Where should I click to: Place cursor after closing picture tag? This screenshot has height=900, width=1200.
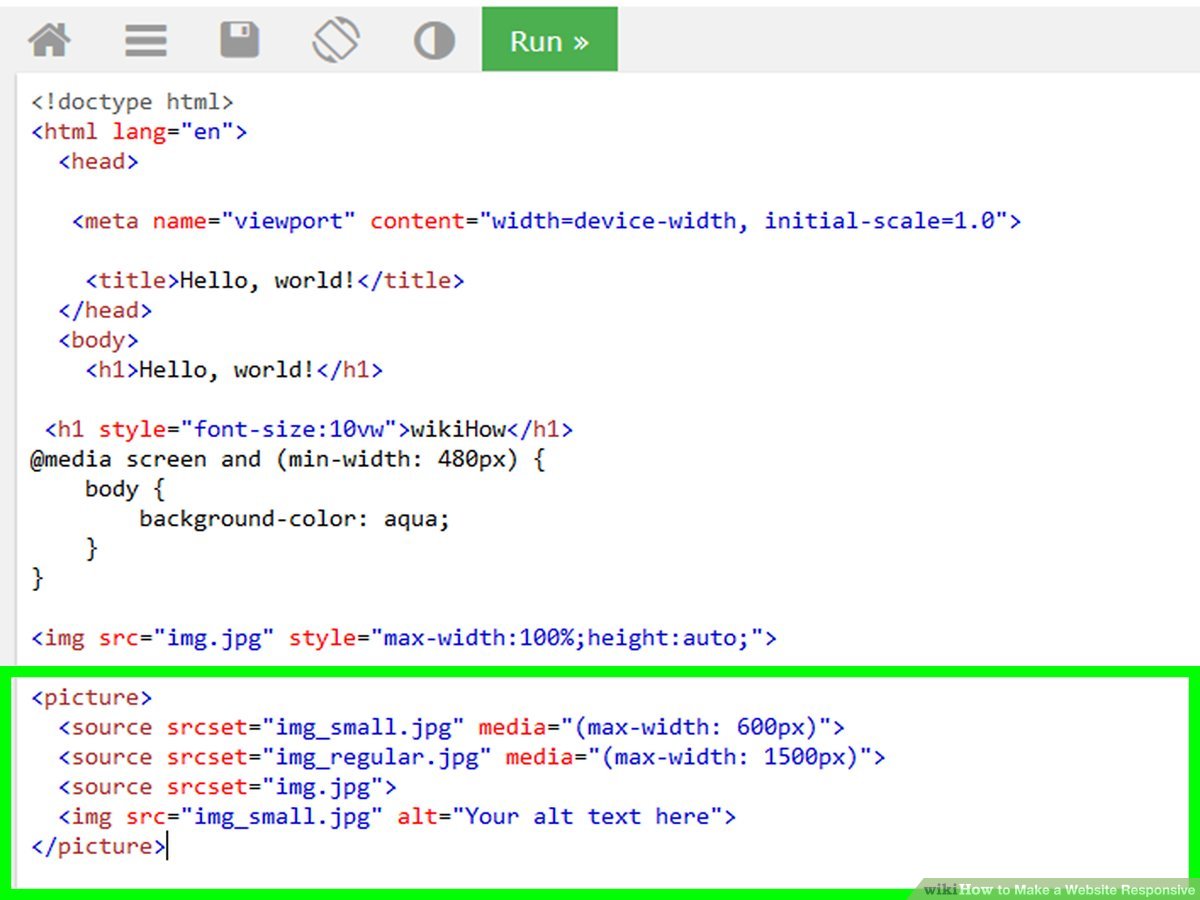coord(167,847)
